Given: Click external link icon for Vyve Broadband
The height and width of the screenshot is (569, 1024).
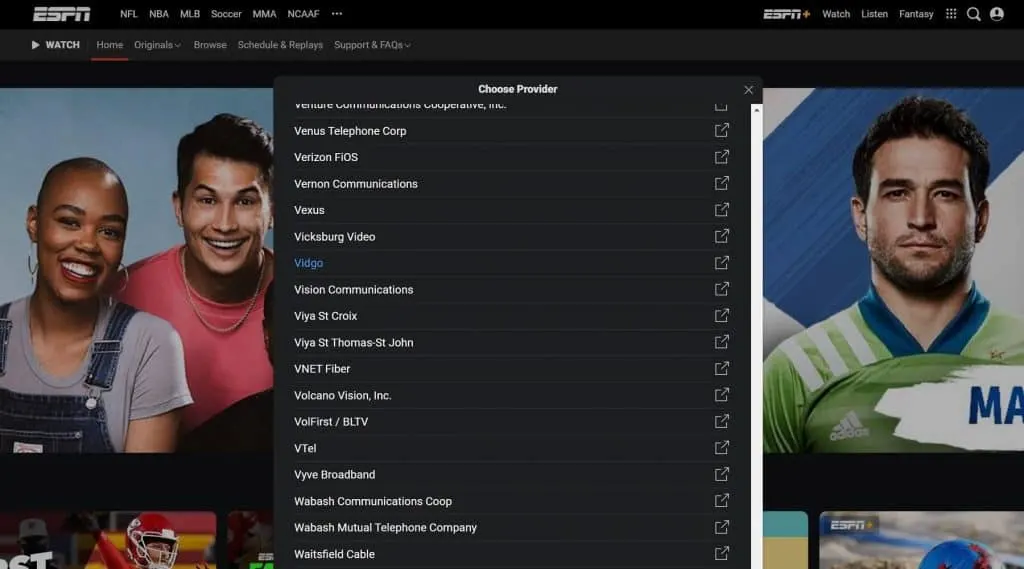Looking at the screenshot, I should [721, 474].
